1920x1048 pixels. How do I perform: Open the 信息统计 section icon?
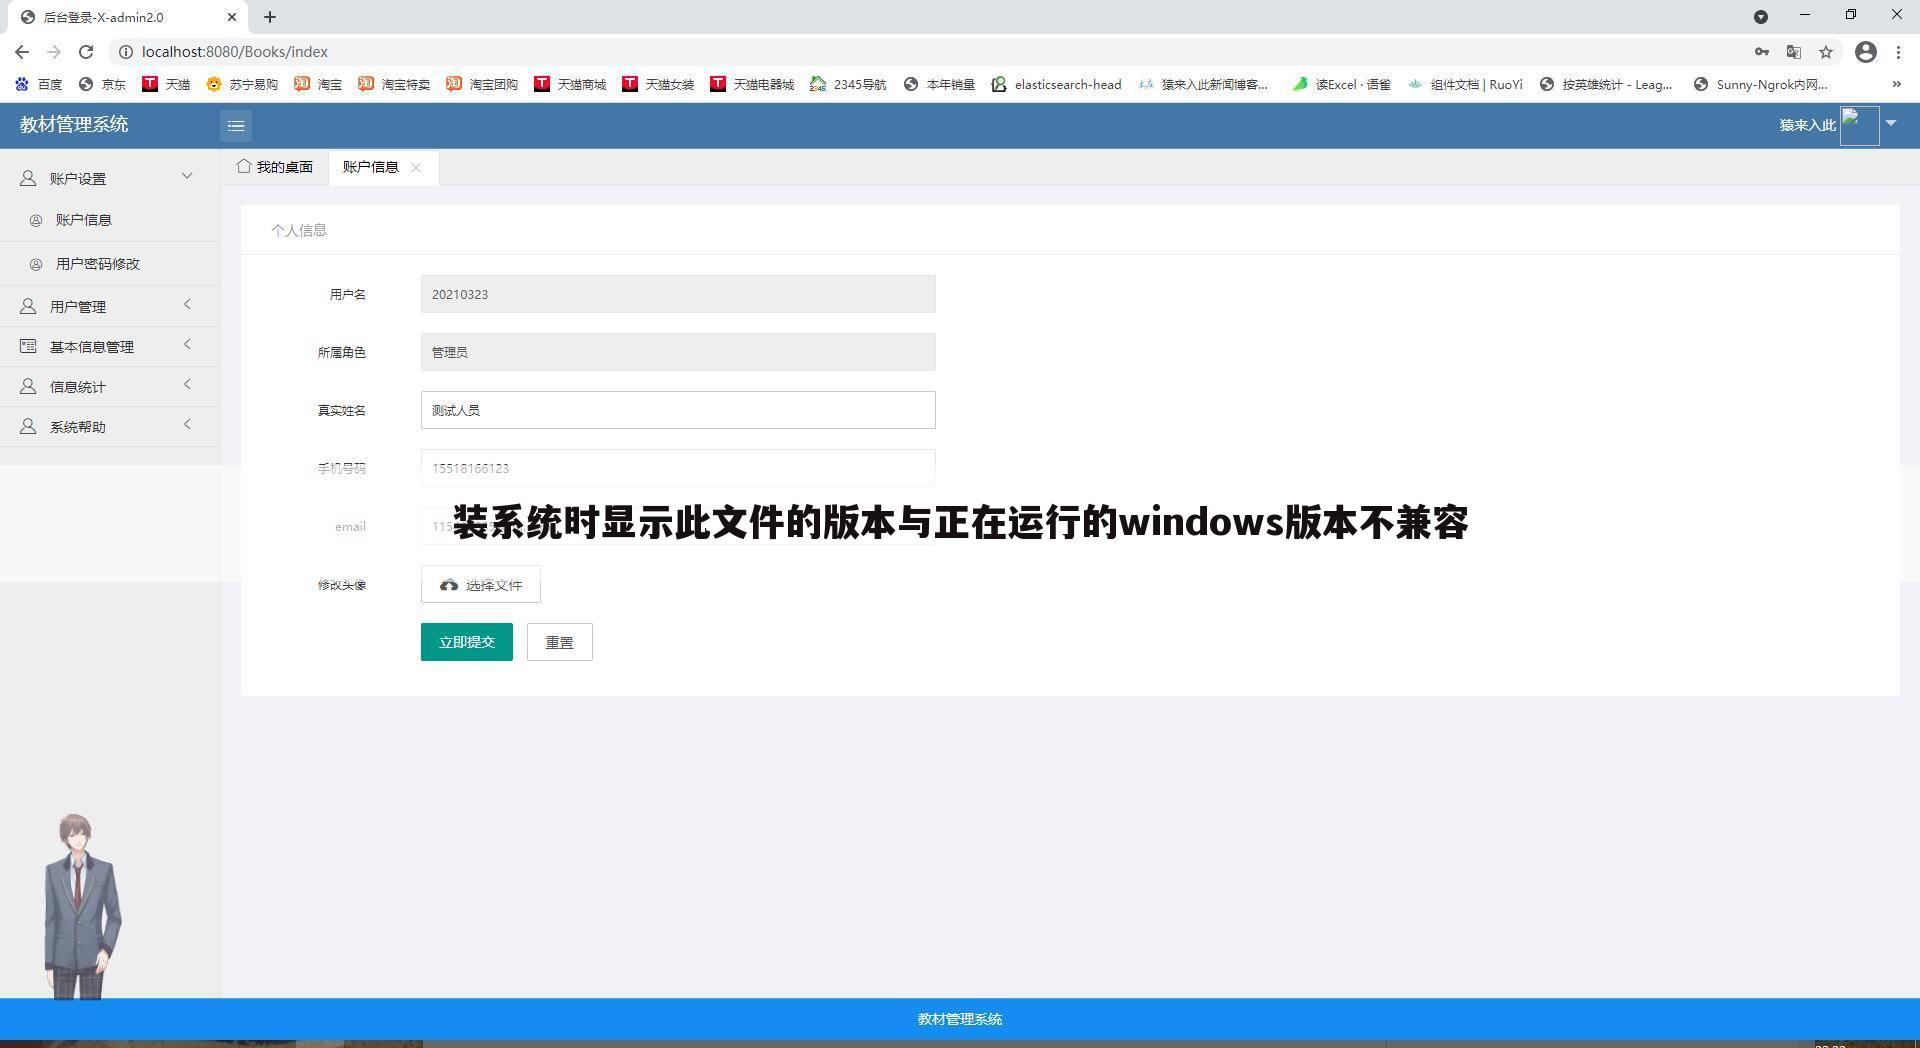tap(27, 386)
